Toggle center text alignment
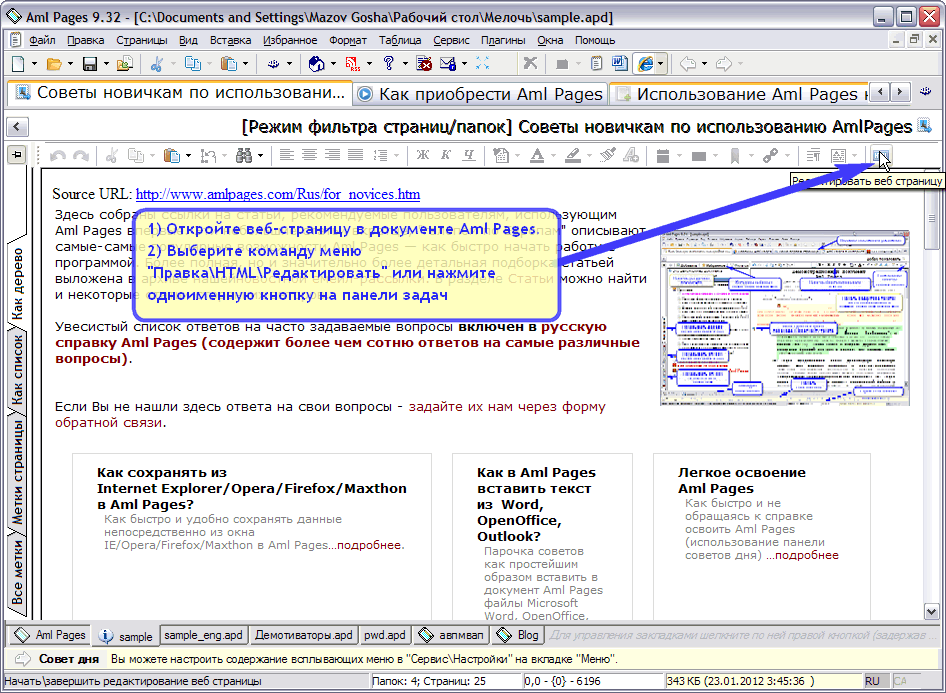946x693 pixels. [310, 156]
